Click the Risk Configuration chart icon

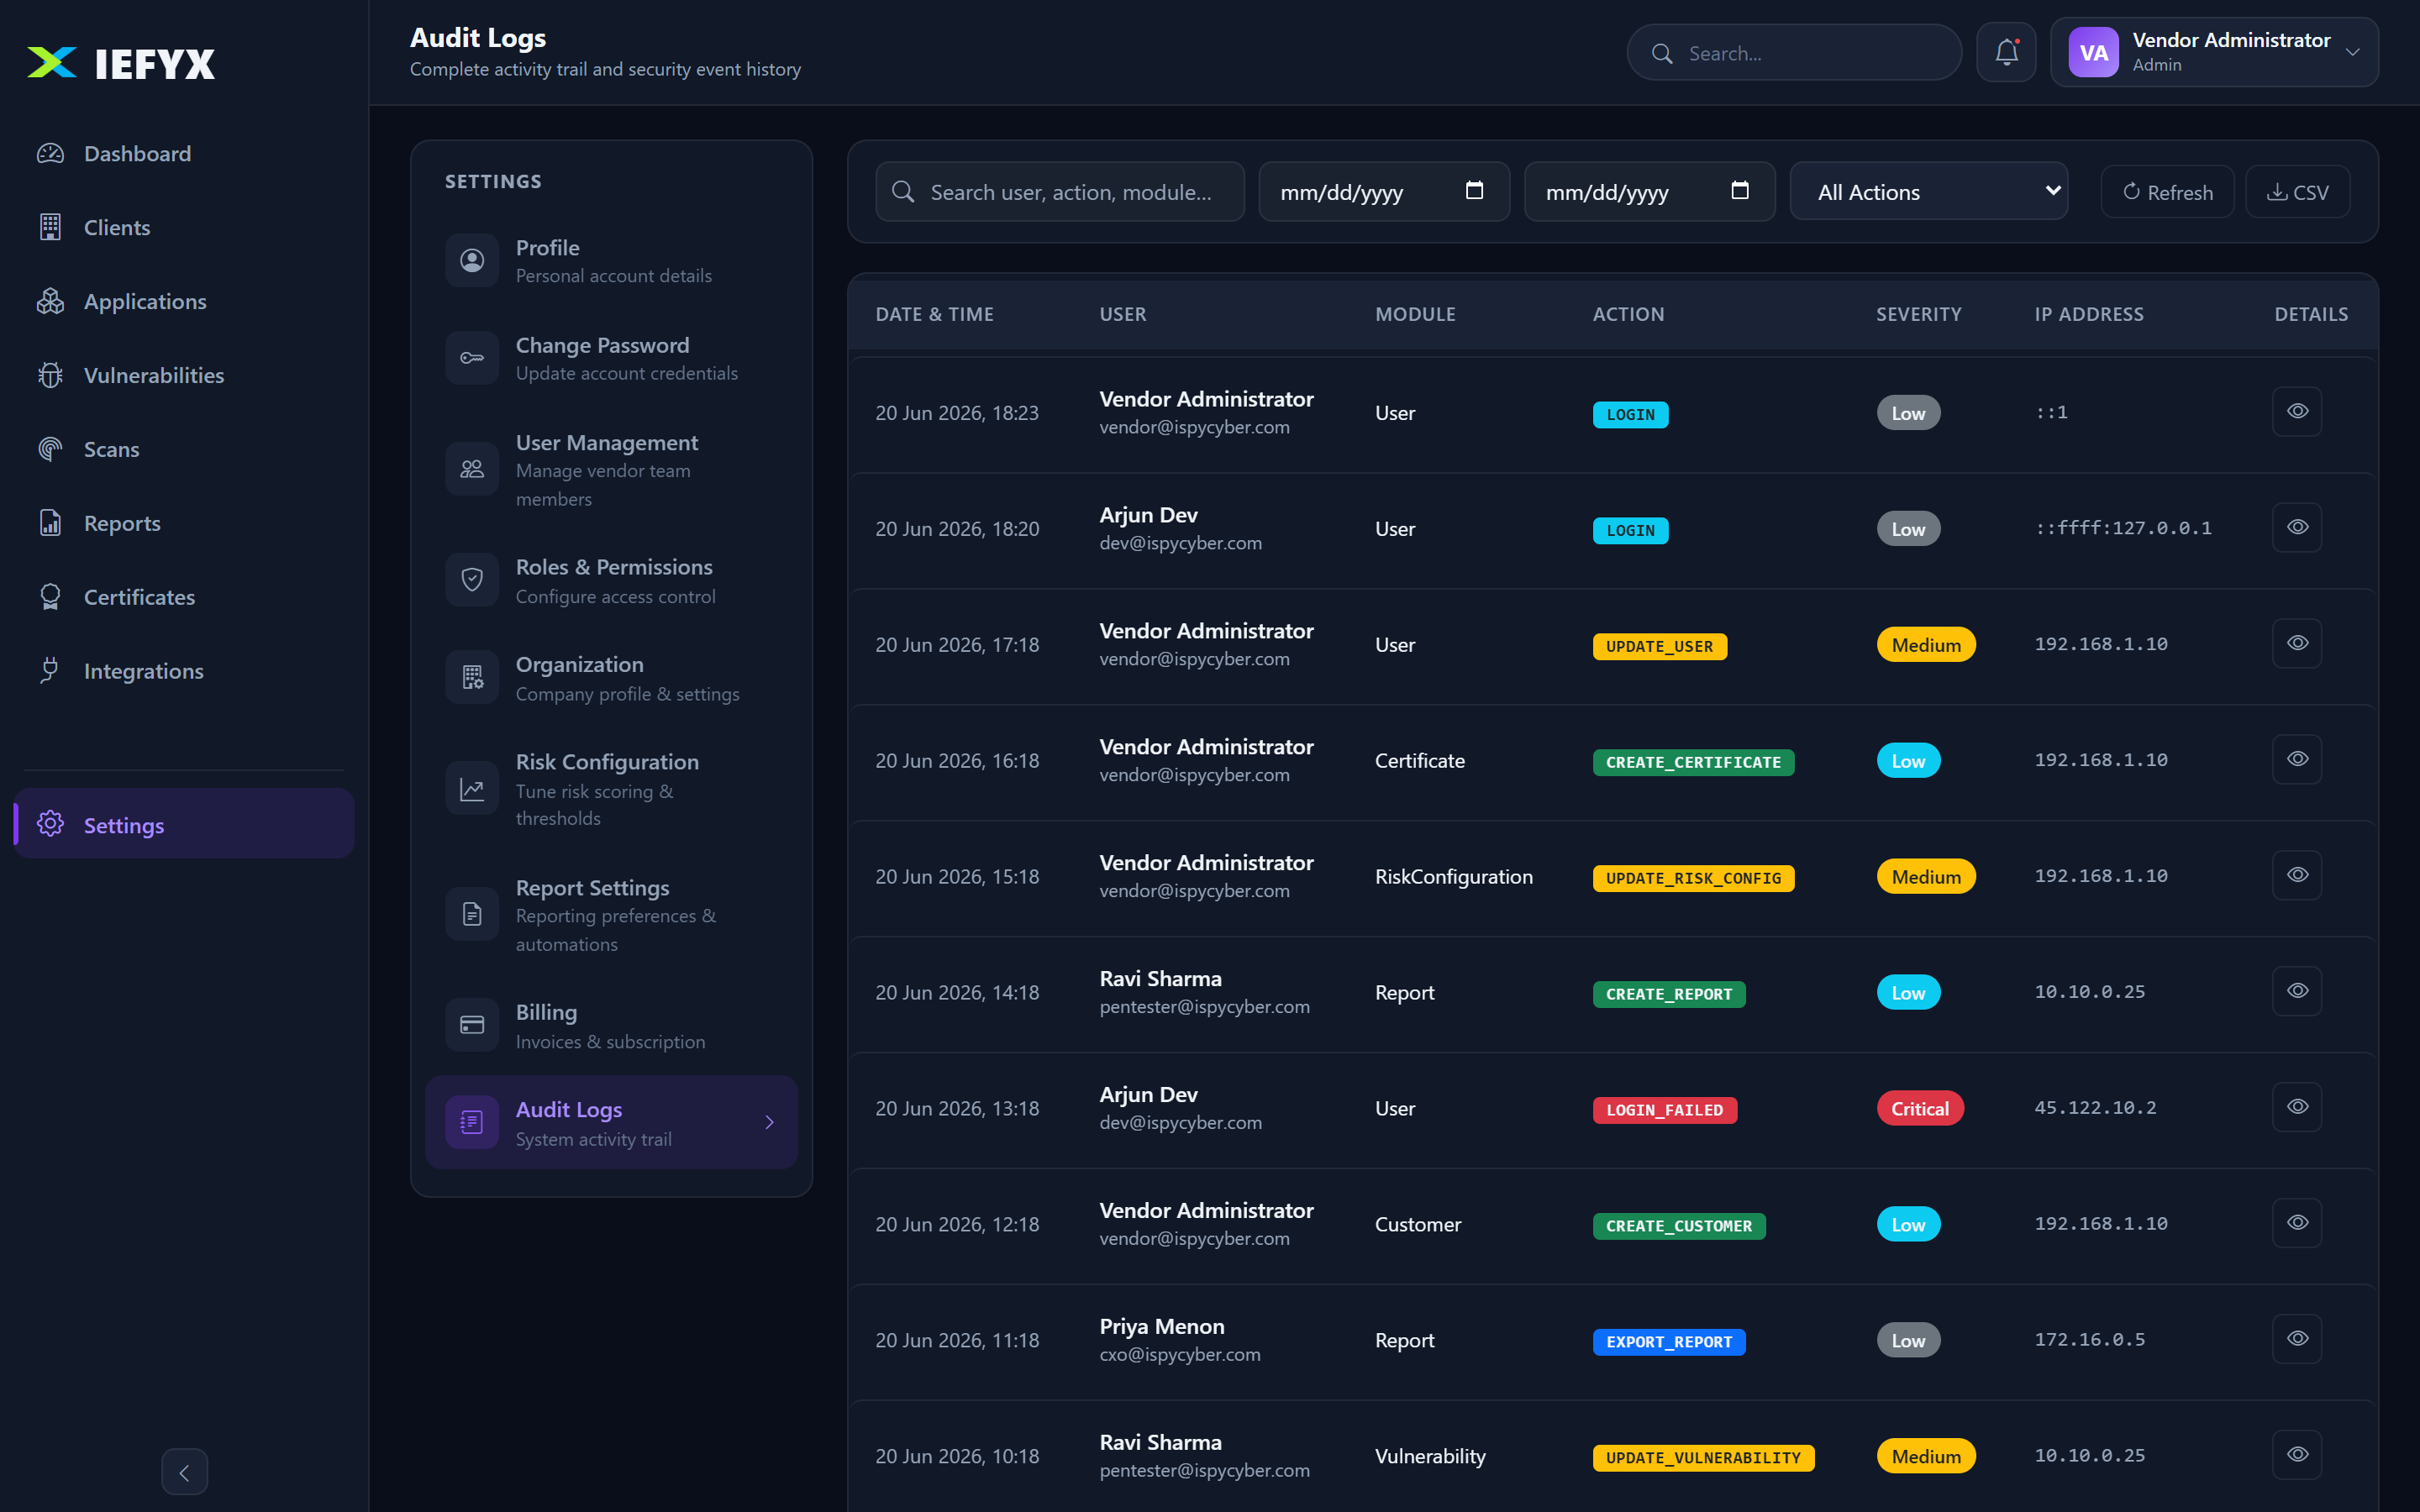coord(472,789)
